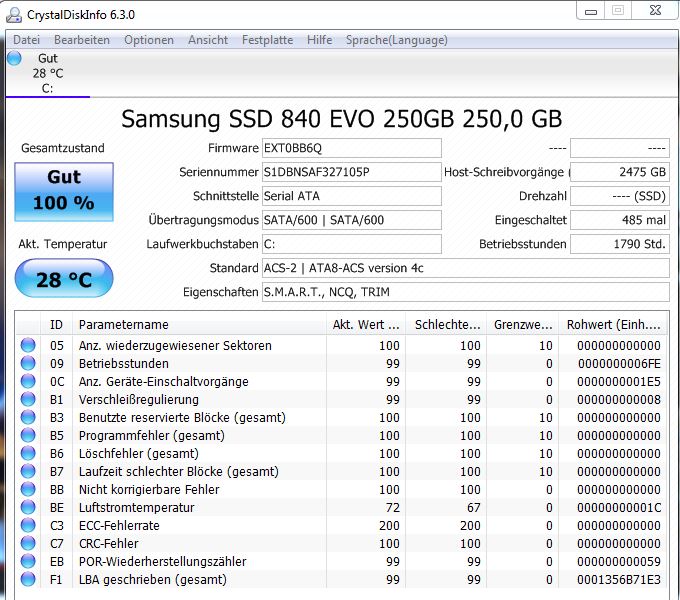Click status icon for F1 LBA geschrieben row
The width and height of the screenshot is (680, 600).
pyautogui.click(x=28, y=579)
